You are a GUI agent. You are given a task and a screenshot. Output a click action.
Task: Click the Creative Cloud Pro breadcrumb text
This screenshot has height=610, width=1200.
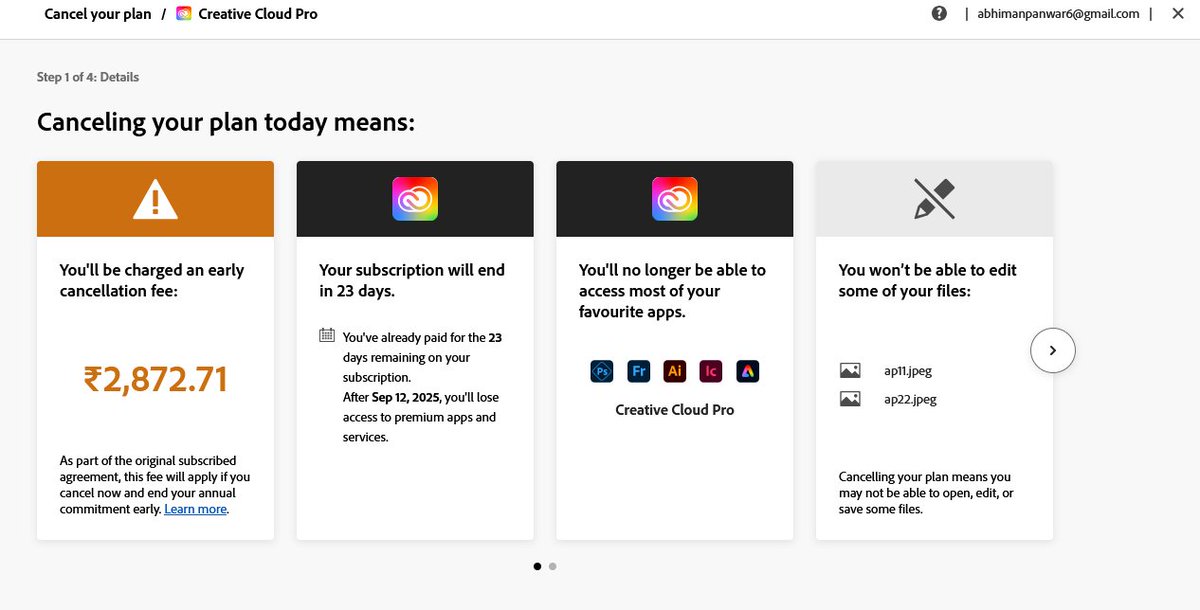(258, 14)
